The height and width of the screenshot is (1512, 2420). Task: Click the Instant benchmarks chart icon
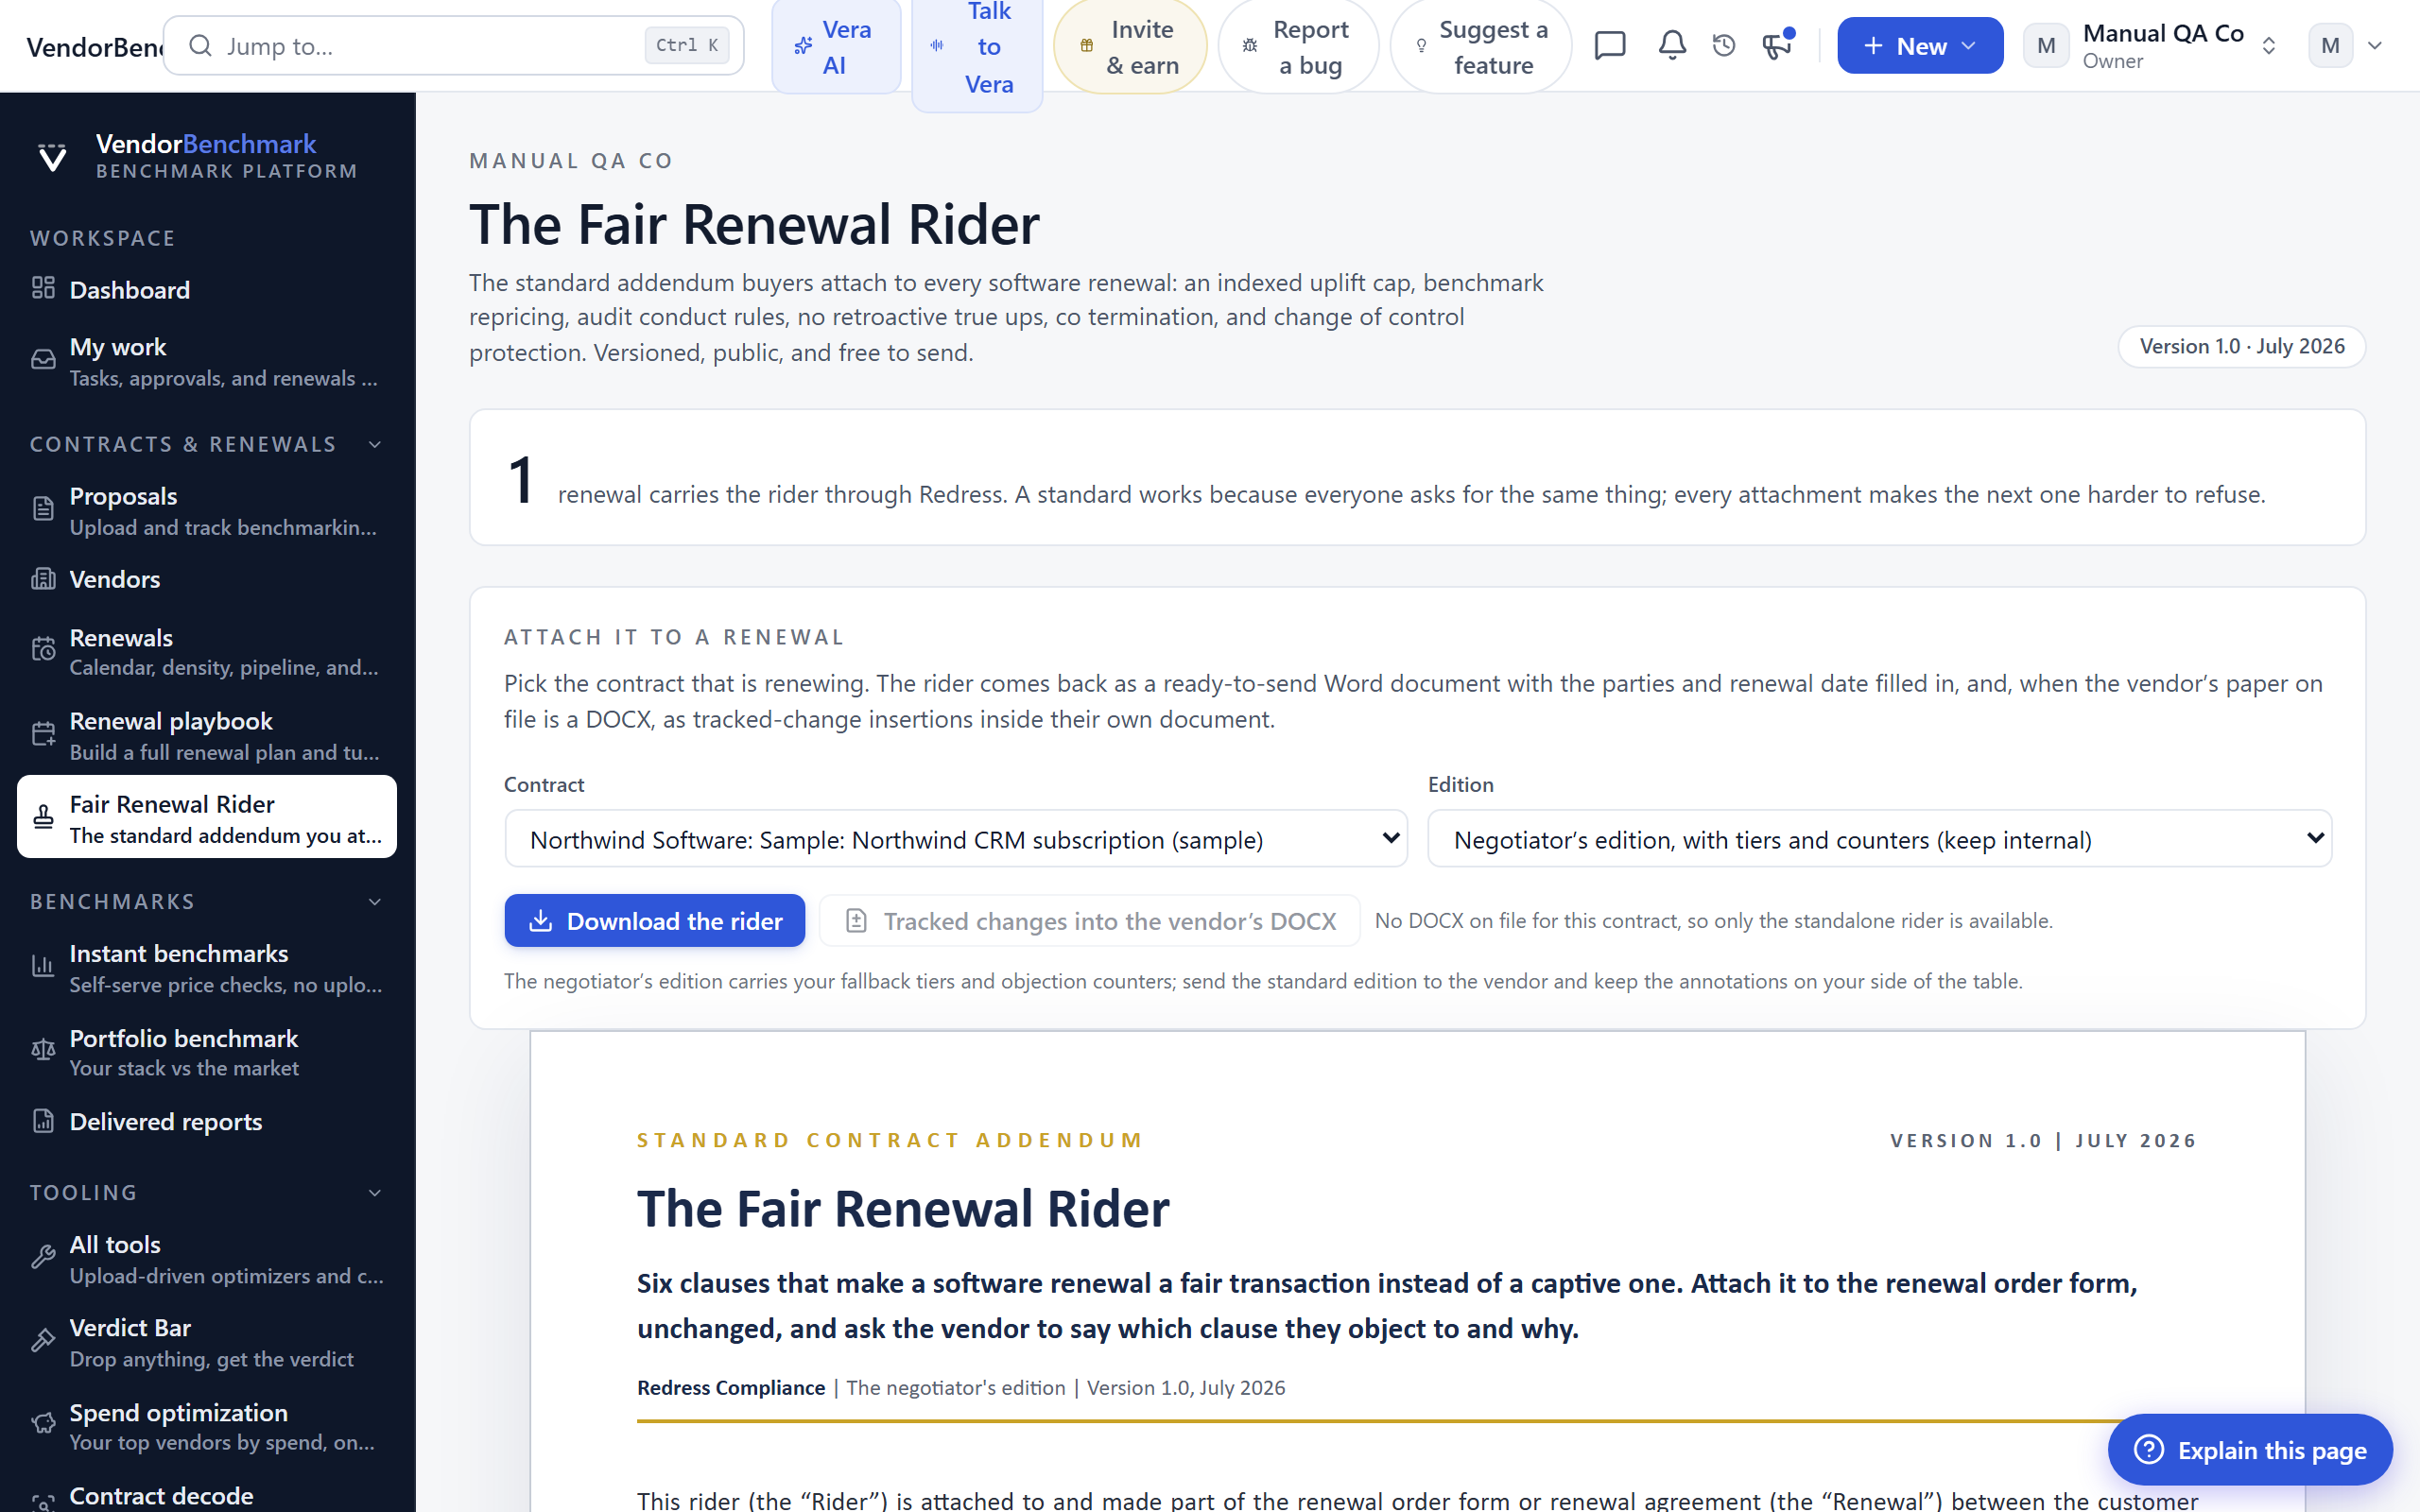pyautogui.click(x=43, y=967)
